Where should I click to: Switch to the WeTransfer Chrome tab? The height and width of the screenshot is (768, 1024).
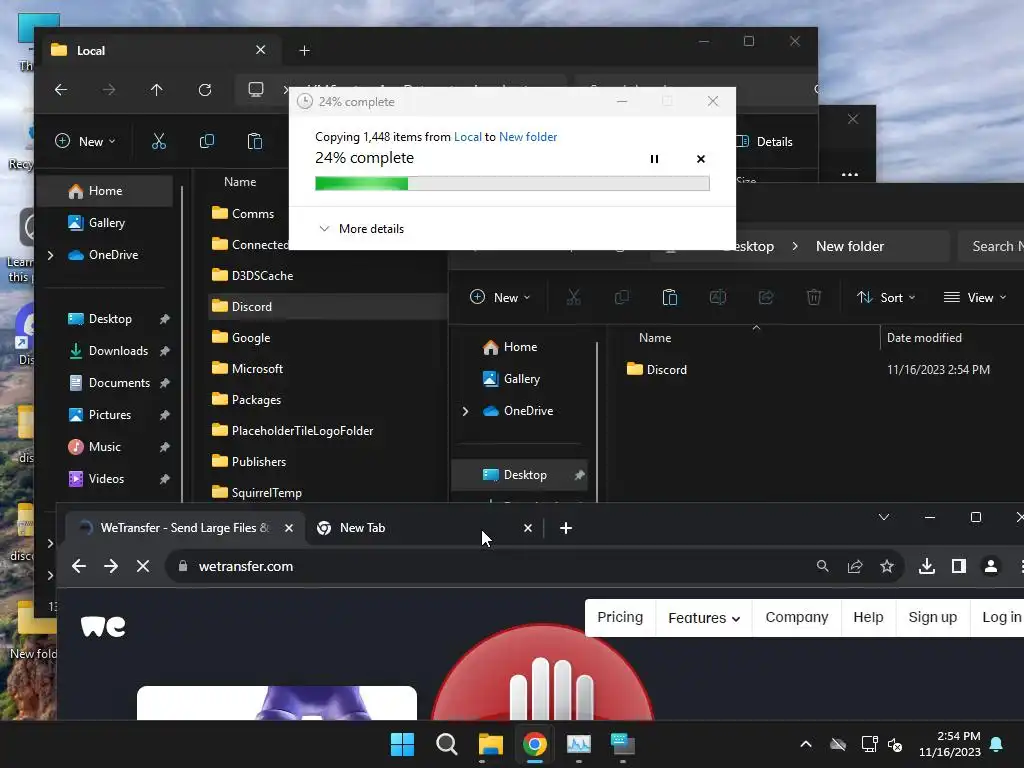[185, 528]
